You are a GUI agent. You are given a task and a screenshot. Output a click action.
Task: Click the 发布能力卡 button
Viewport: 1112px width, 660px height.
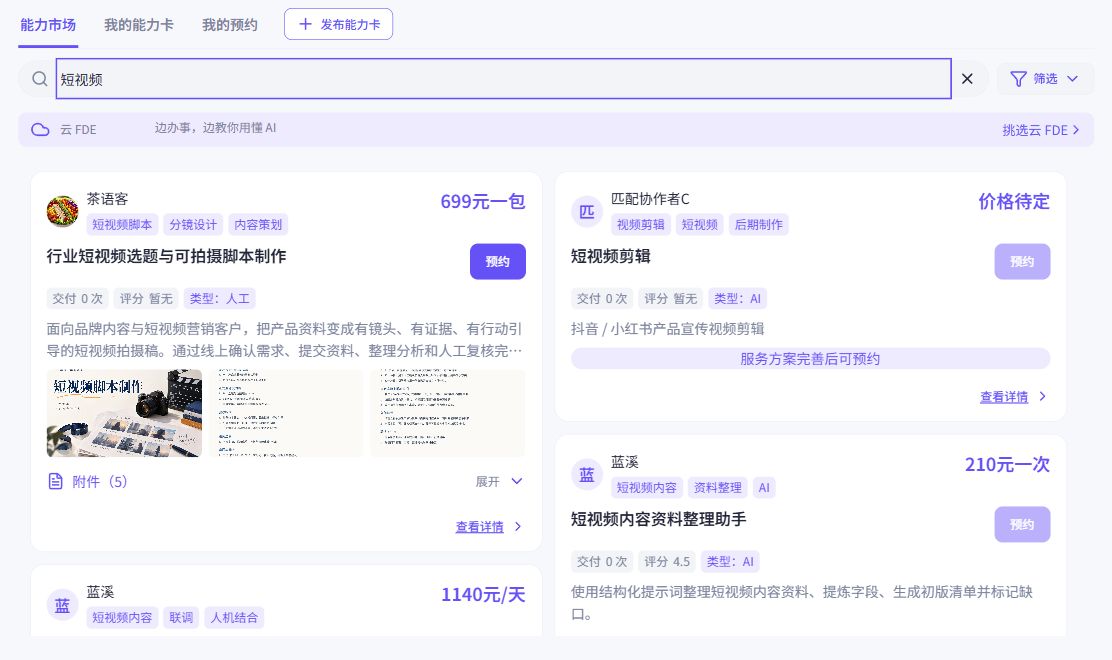338,24
